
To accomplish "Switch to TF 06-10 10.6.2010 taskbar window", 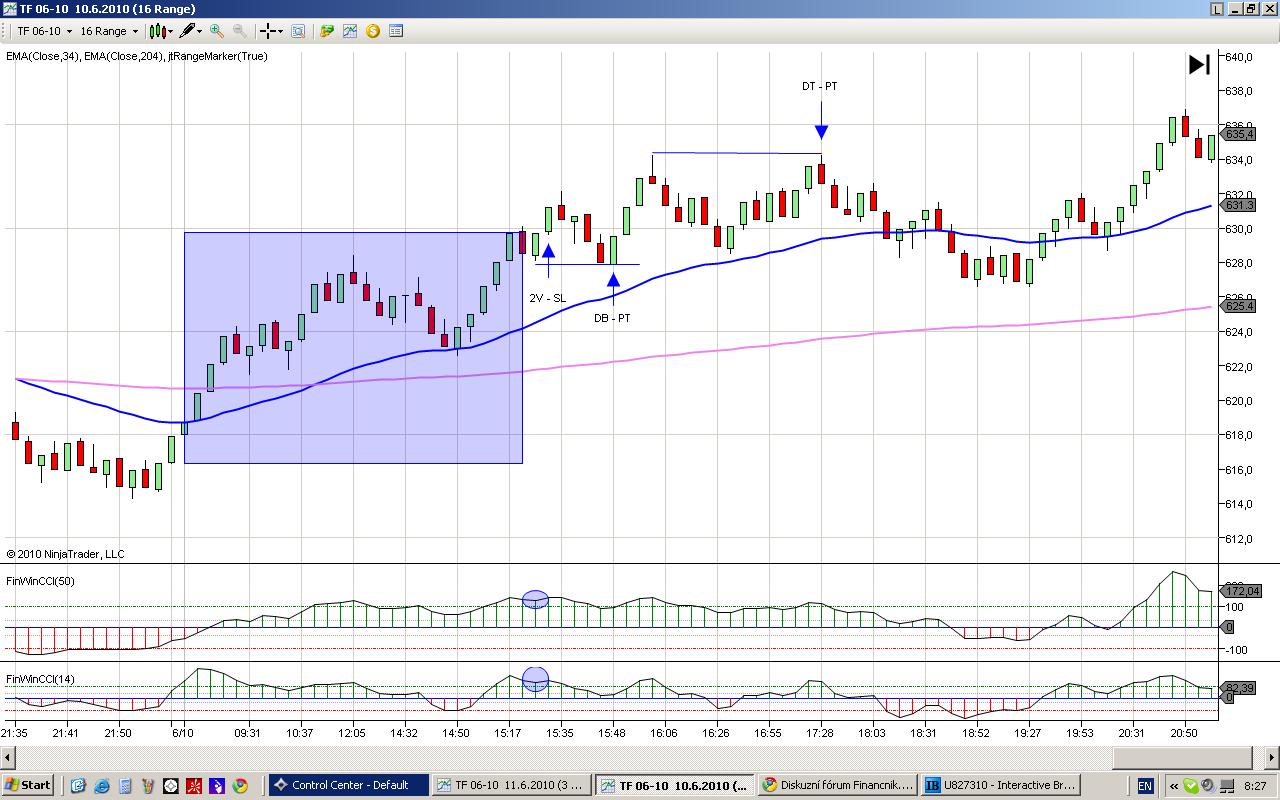I will 673,785.
